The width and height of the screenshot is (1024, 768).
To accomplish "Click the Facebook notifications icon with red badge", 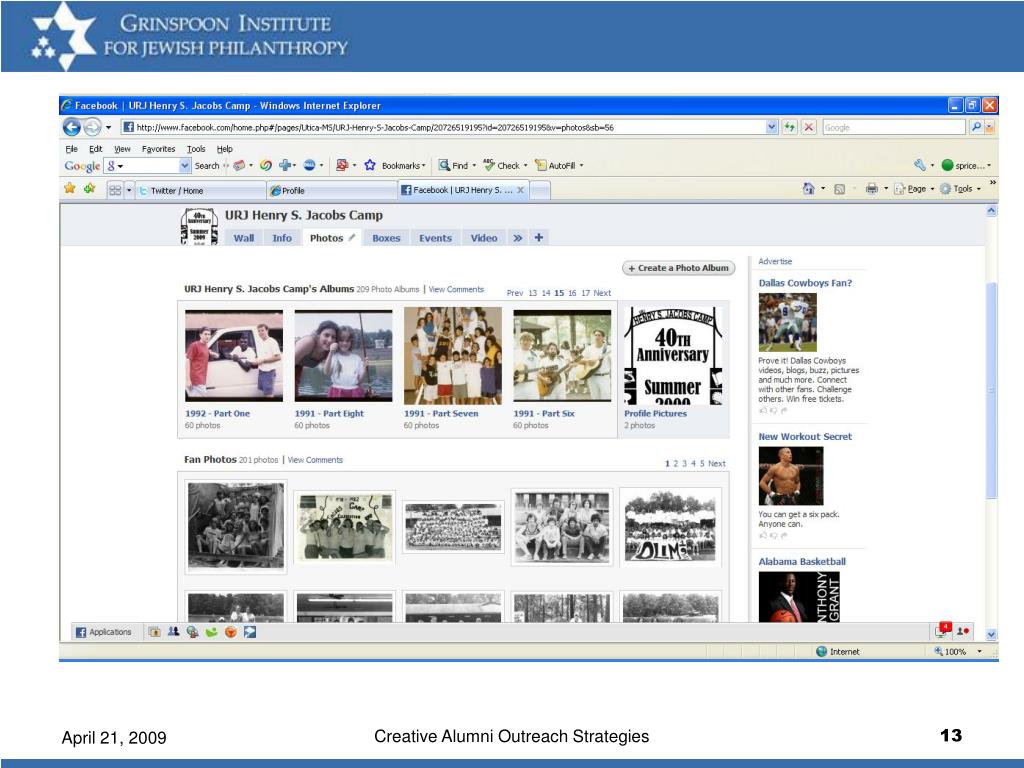I will [x=943, y=630].
